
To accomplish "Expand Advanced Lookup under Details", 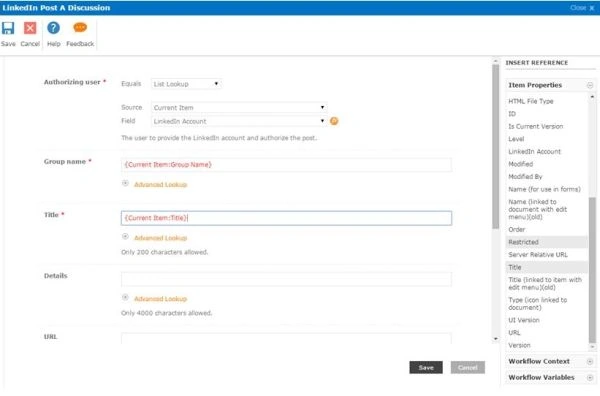I will coord(125,297).
